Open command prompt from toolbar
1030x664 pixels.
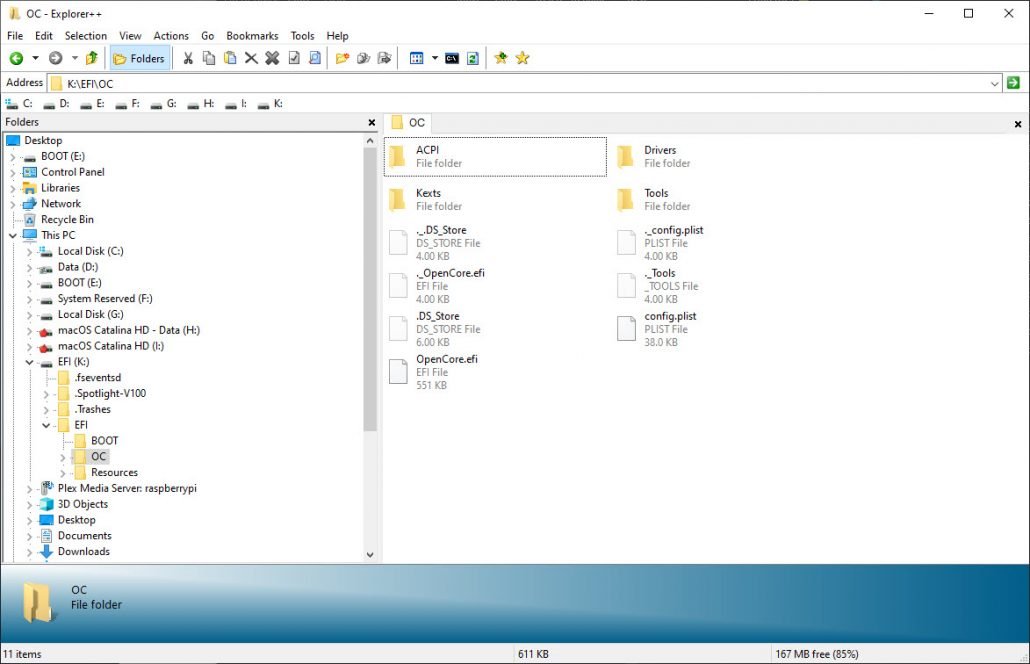tap(452, 58)
